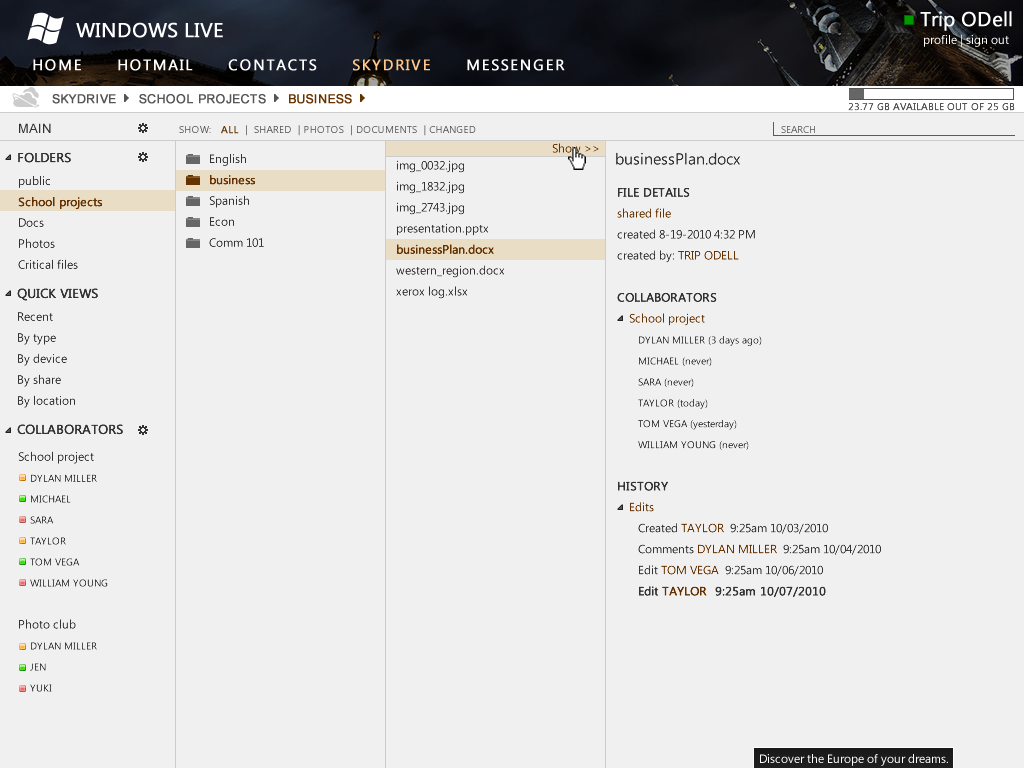The height and width of the screenshot is (768, 1024).
Task: Click the Econ folder icon
Action: [193, 221]
